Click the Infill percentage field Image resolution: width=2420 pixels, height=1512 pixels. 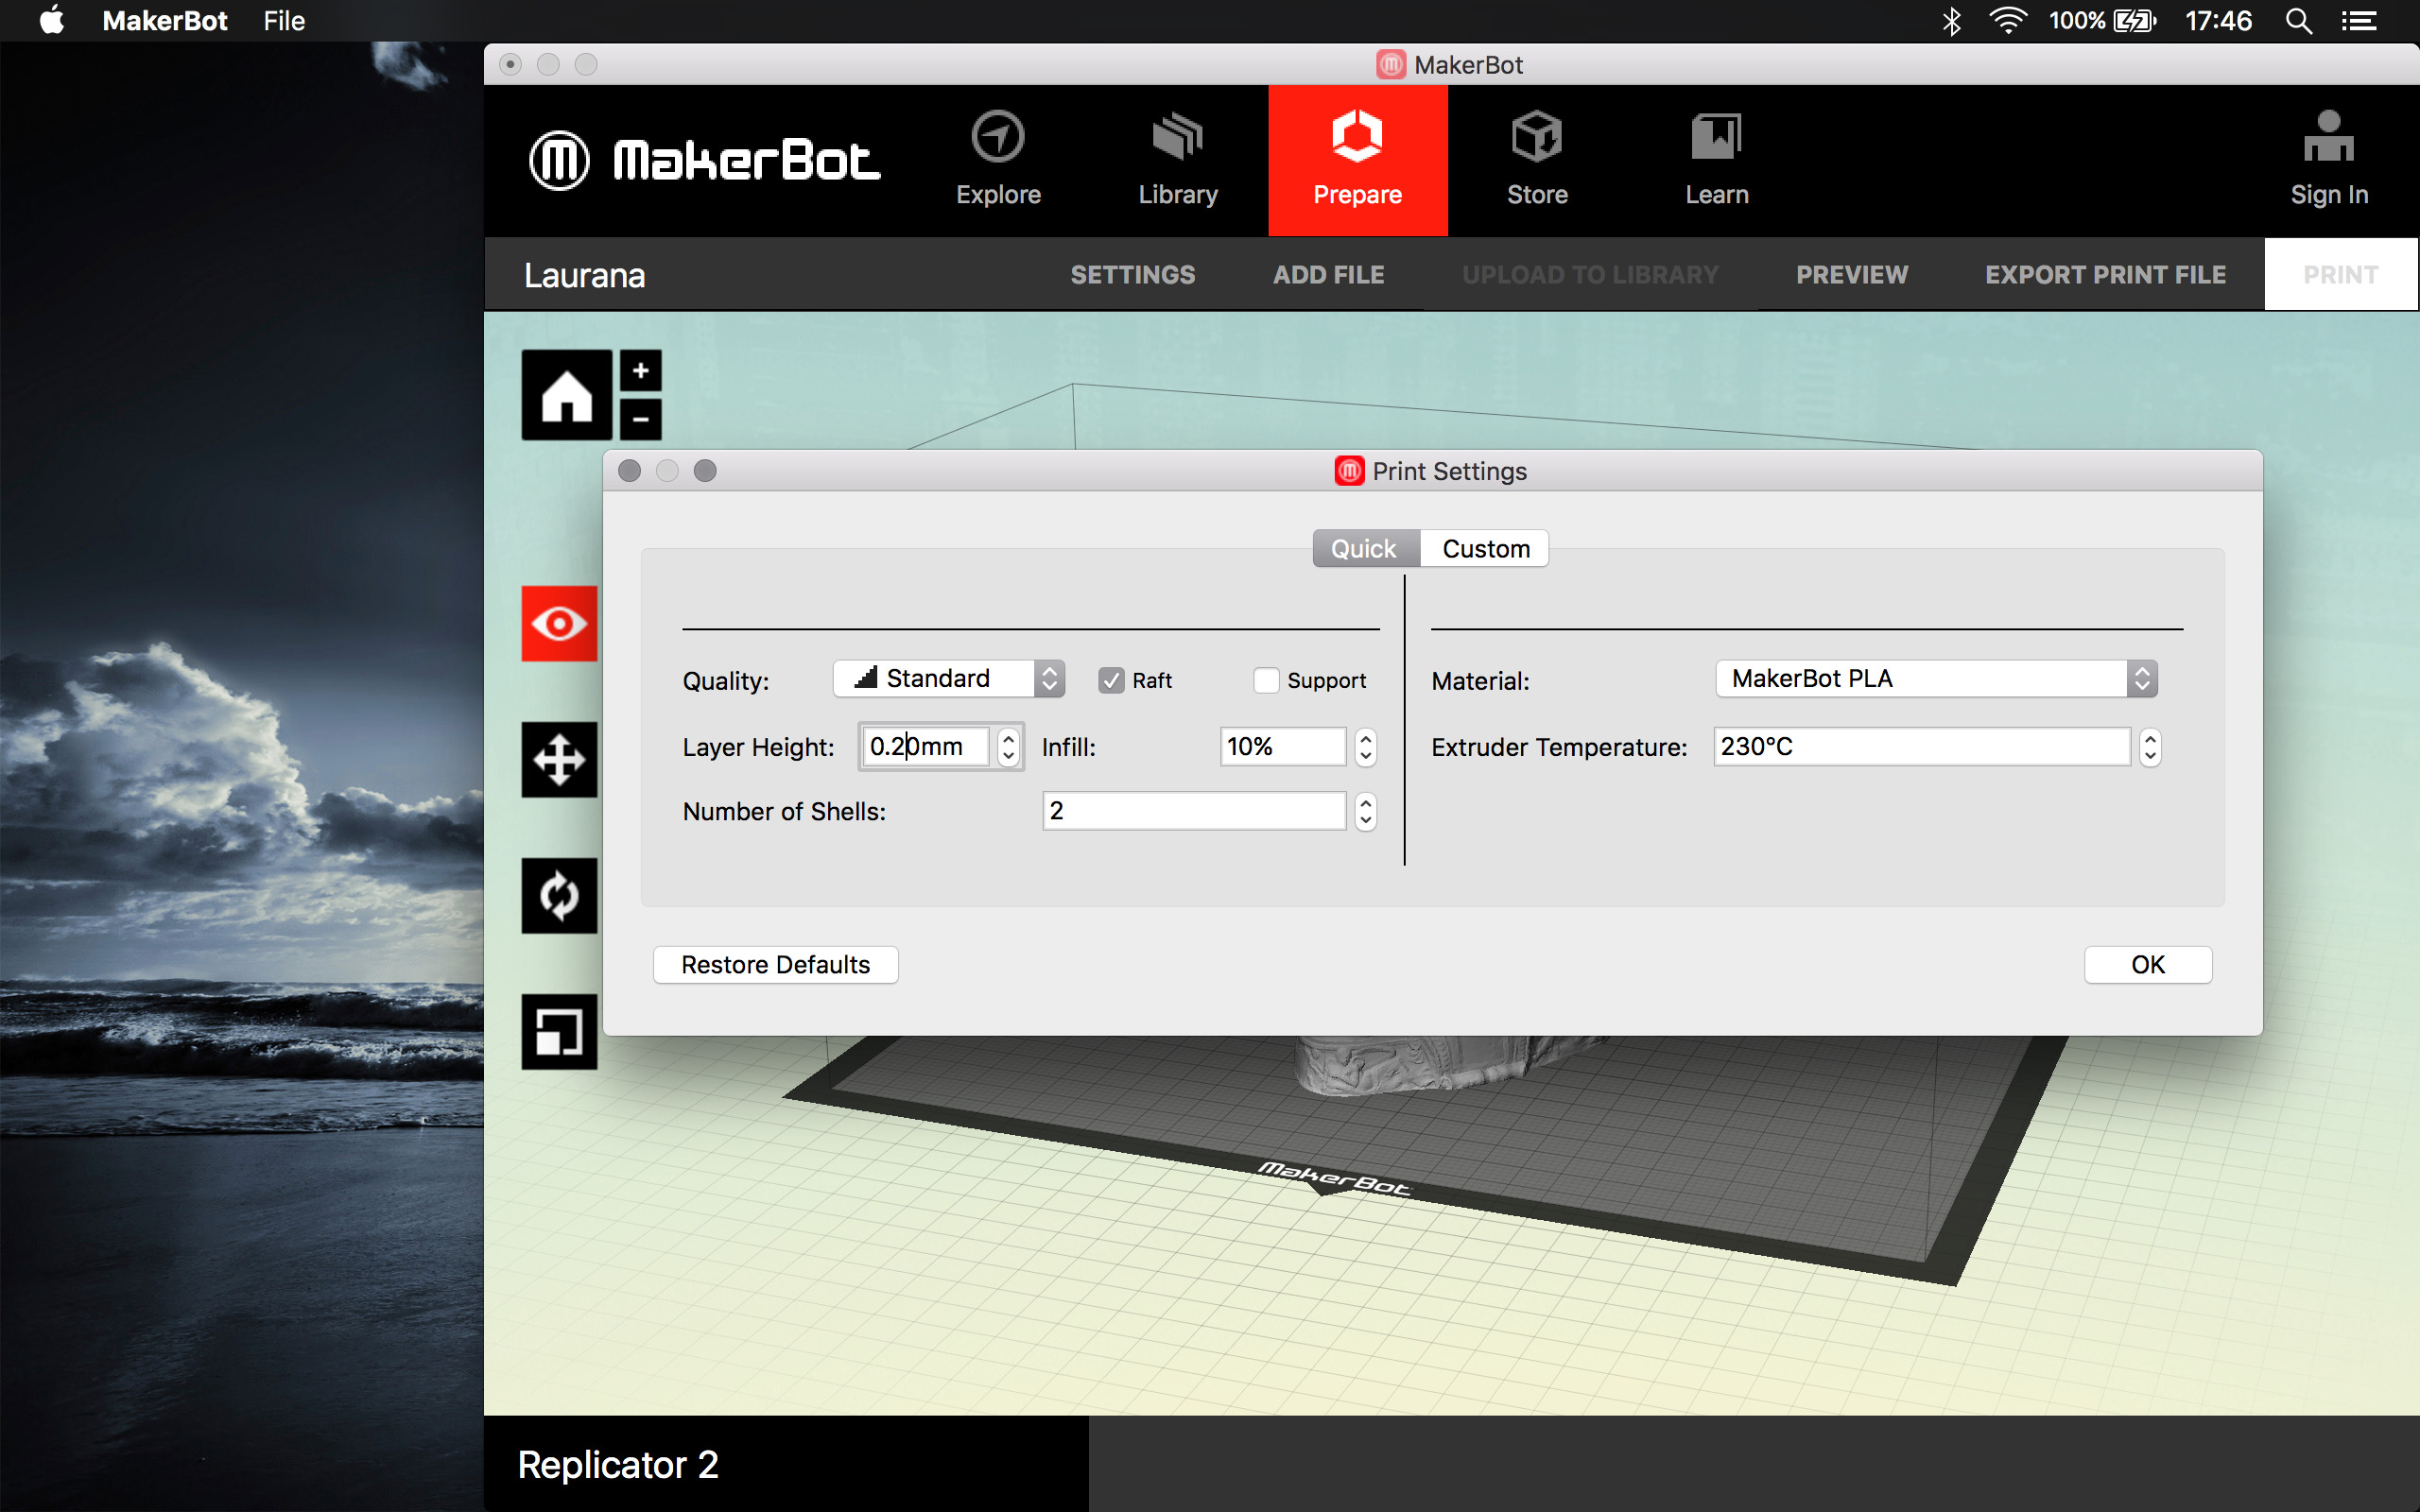tap(1283, 746)
